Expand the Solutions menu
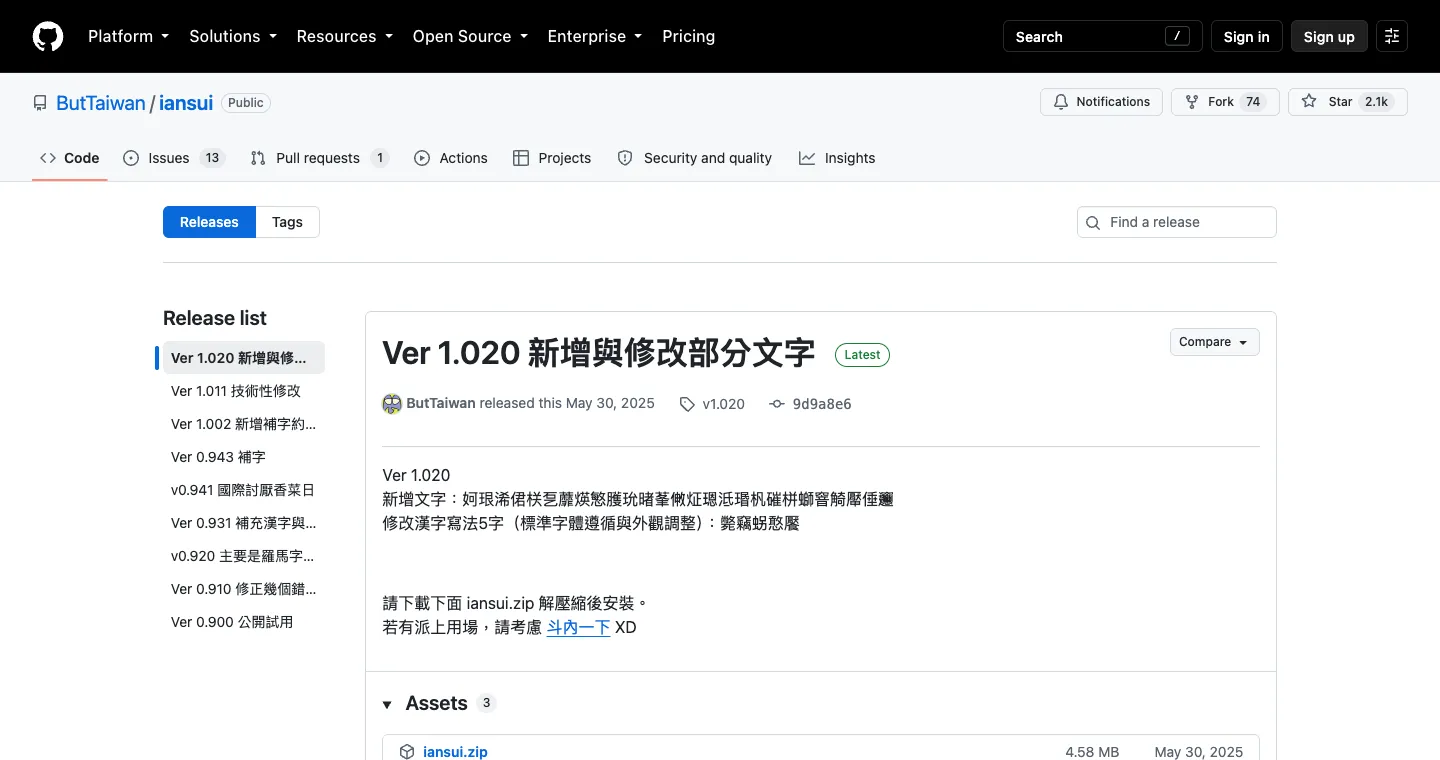 tap(232, 36)
